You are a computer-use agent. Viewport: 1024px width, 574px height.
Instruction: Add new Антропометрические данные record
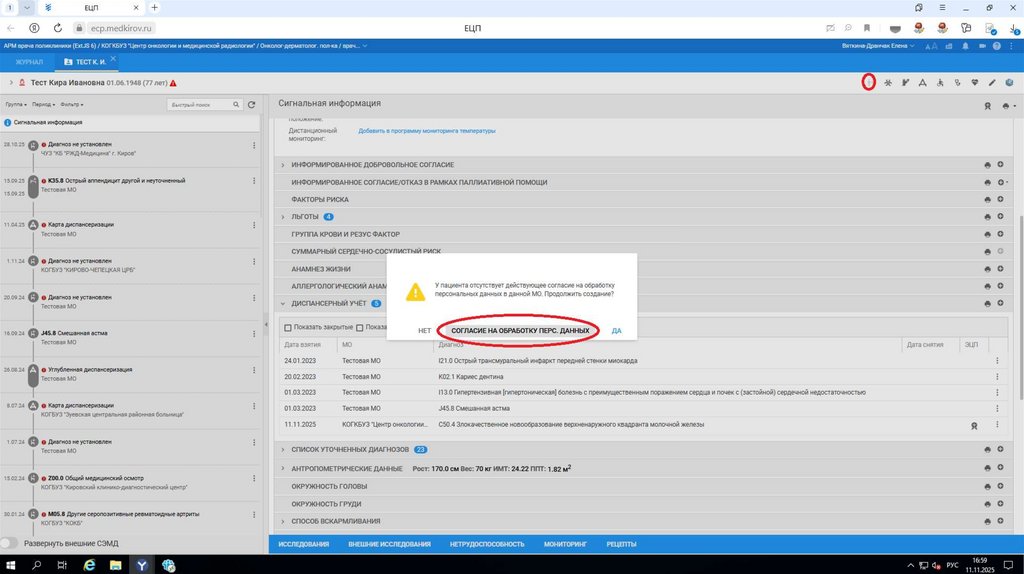point(1000,468)
